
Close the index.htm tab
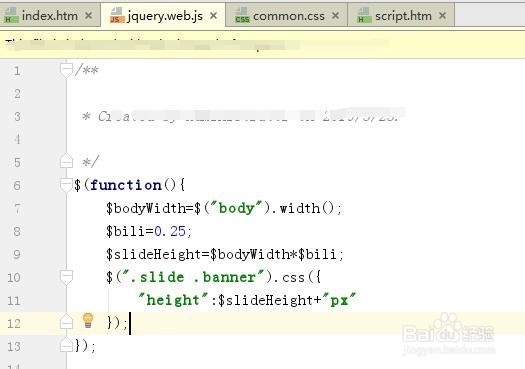pyautogui.click(x=88, y=15)
